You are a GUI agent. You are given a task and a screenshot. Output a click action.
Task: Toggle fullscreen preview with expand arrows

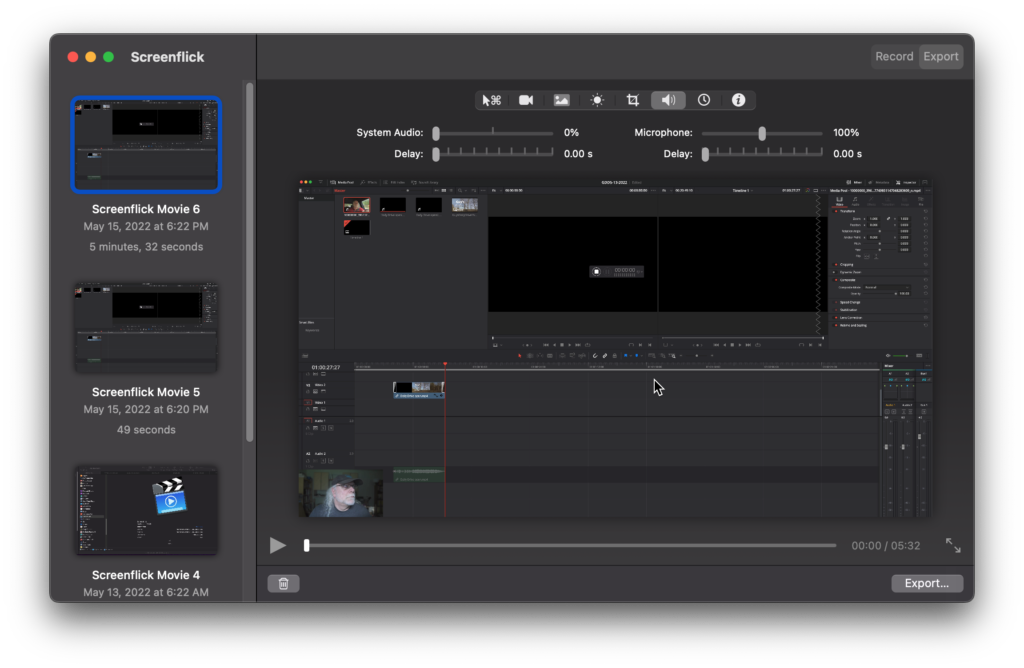pyautogui.click(x=953, y=545)
